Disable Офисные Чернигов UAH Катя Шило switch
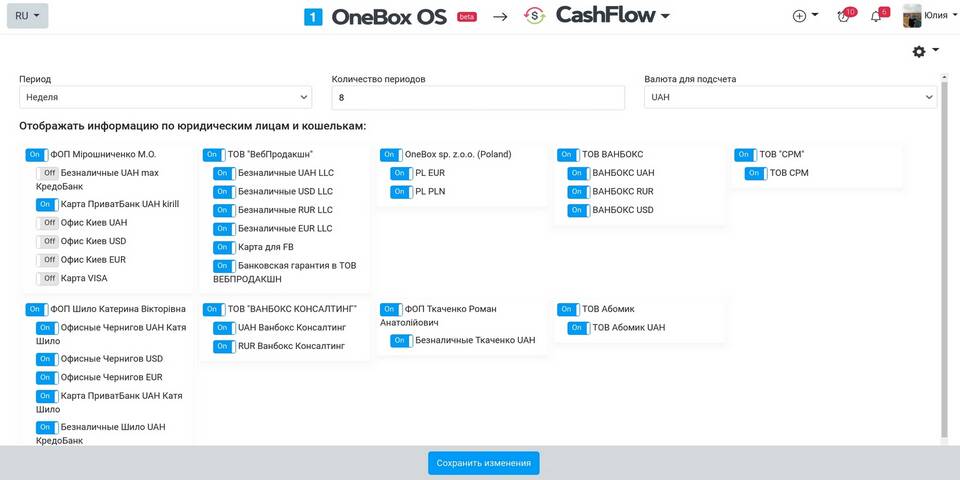Image resolution: width=960 pixels, height=480 pixels. 47,328
